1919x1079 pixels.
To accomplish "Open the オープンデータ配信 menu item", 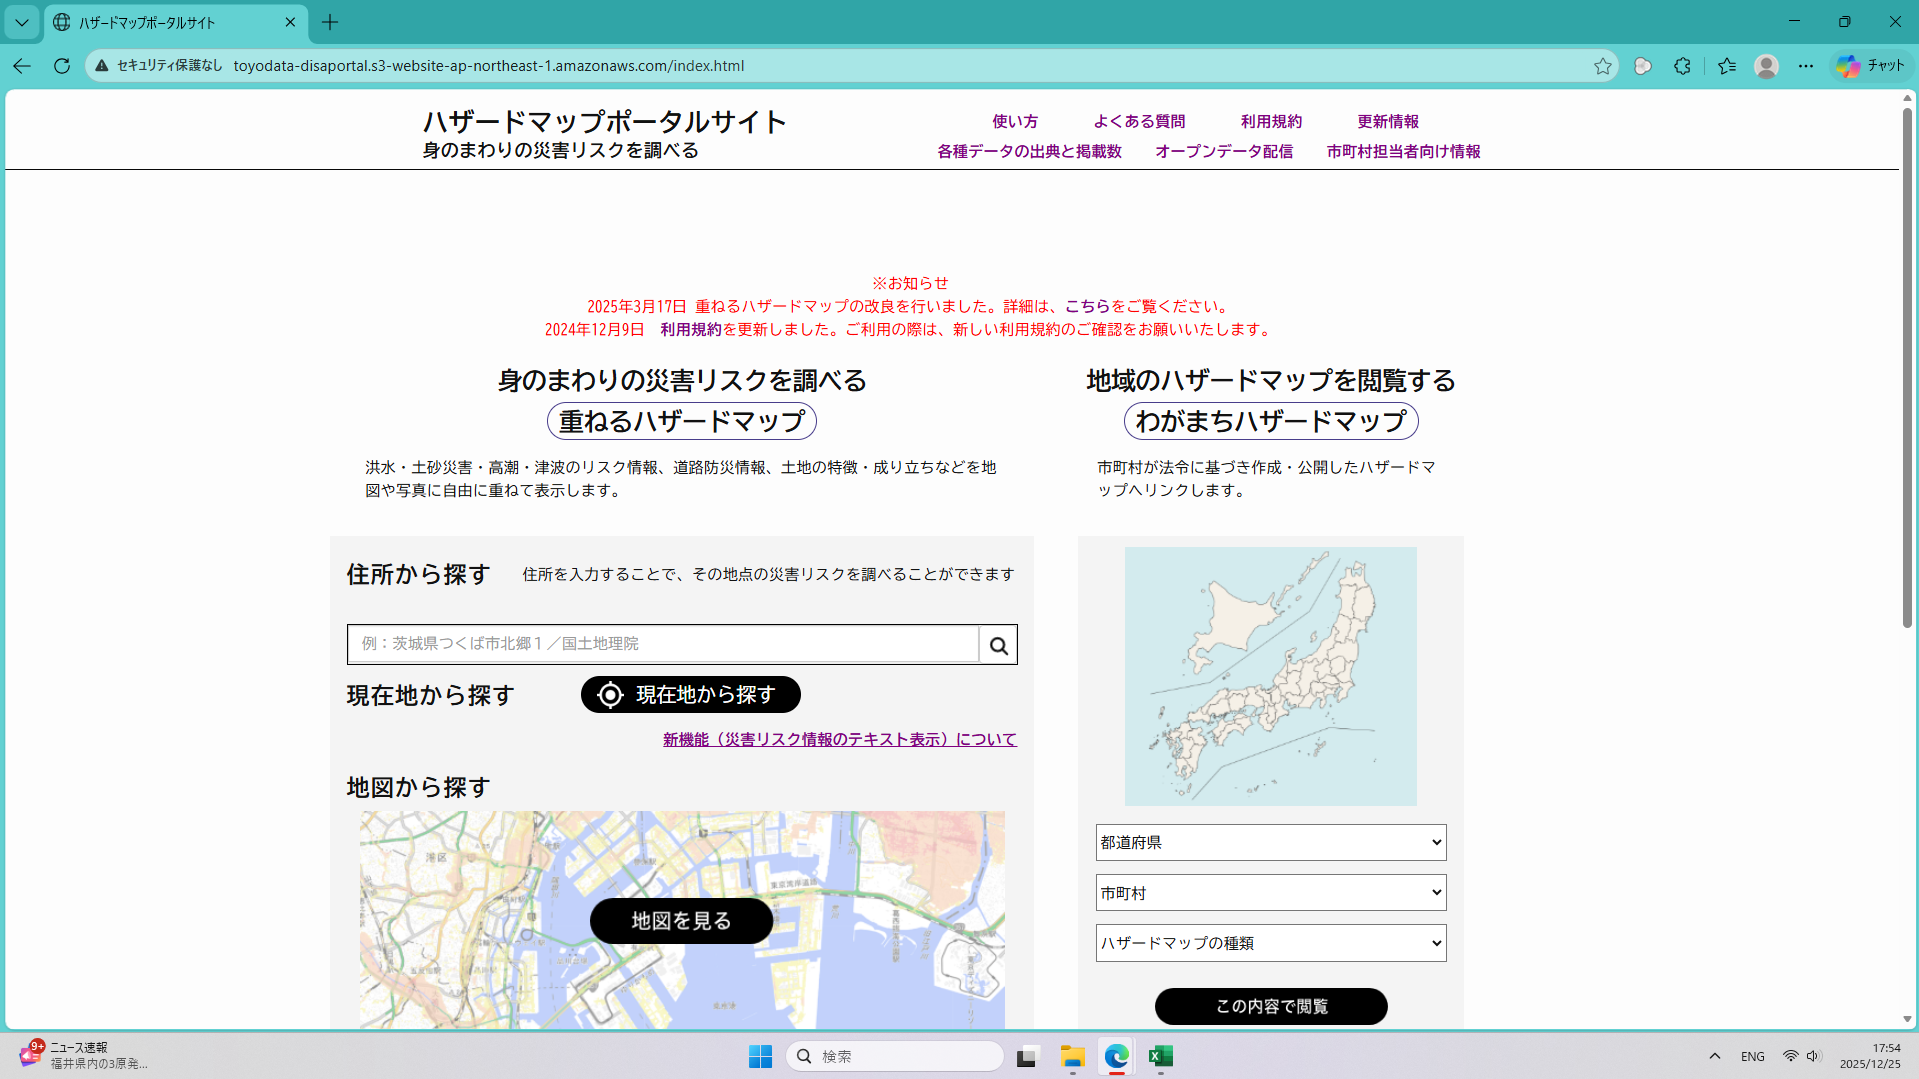I will [1223, 151].
